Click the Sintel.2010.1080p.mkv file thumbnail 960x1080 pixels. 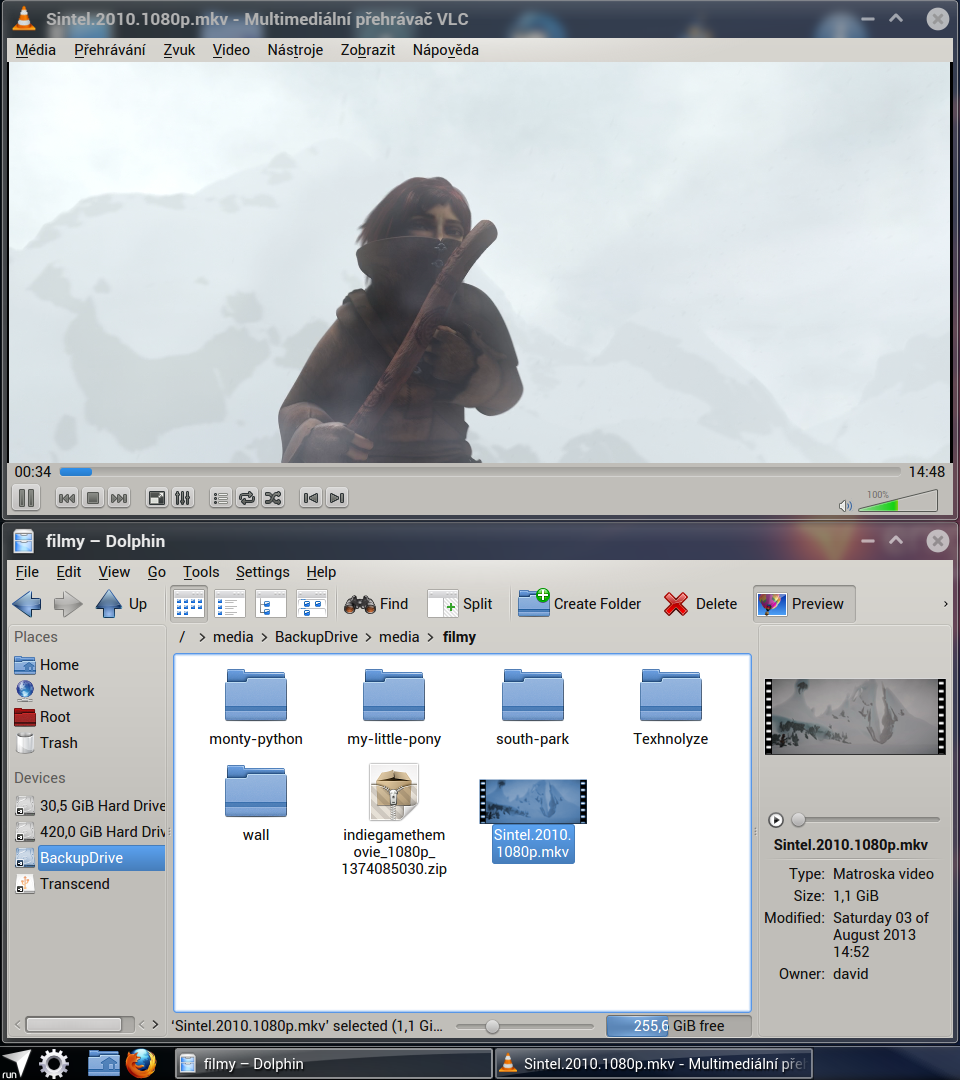[x=533, y=801]
